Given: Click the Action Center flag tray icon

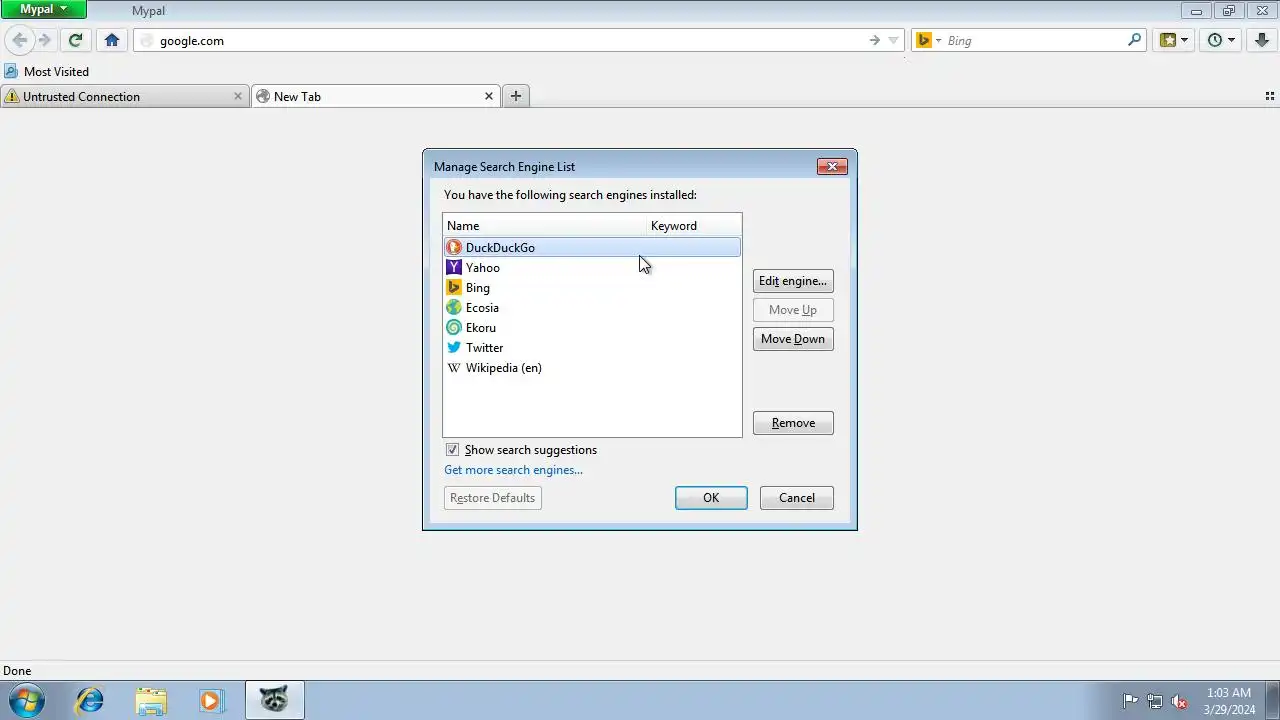Looking at the screenshot, I should [x=1131, y=701].
